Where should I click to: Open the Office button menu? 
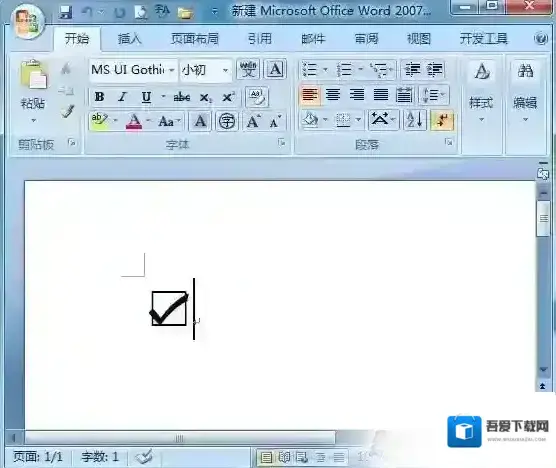pos(28,22)
